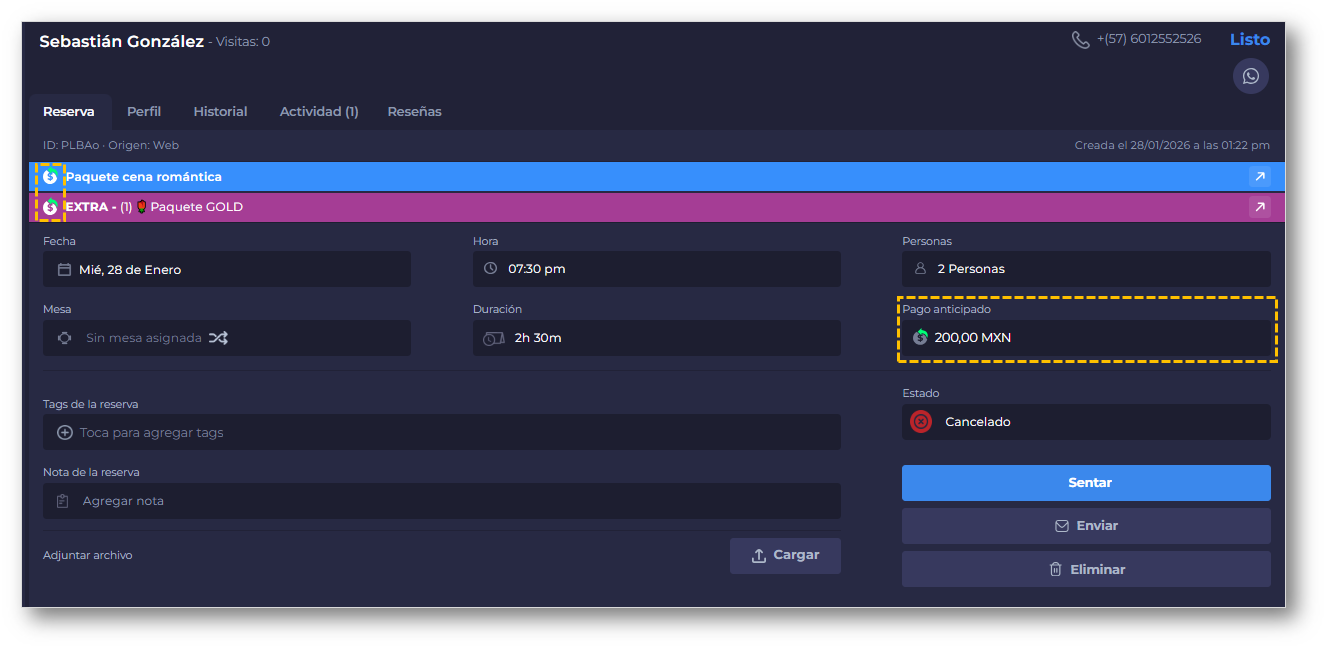Click the Toca para agregar tags field

pyautogui.click(x=442, y=432)
